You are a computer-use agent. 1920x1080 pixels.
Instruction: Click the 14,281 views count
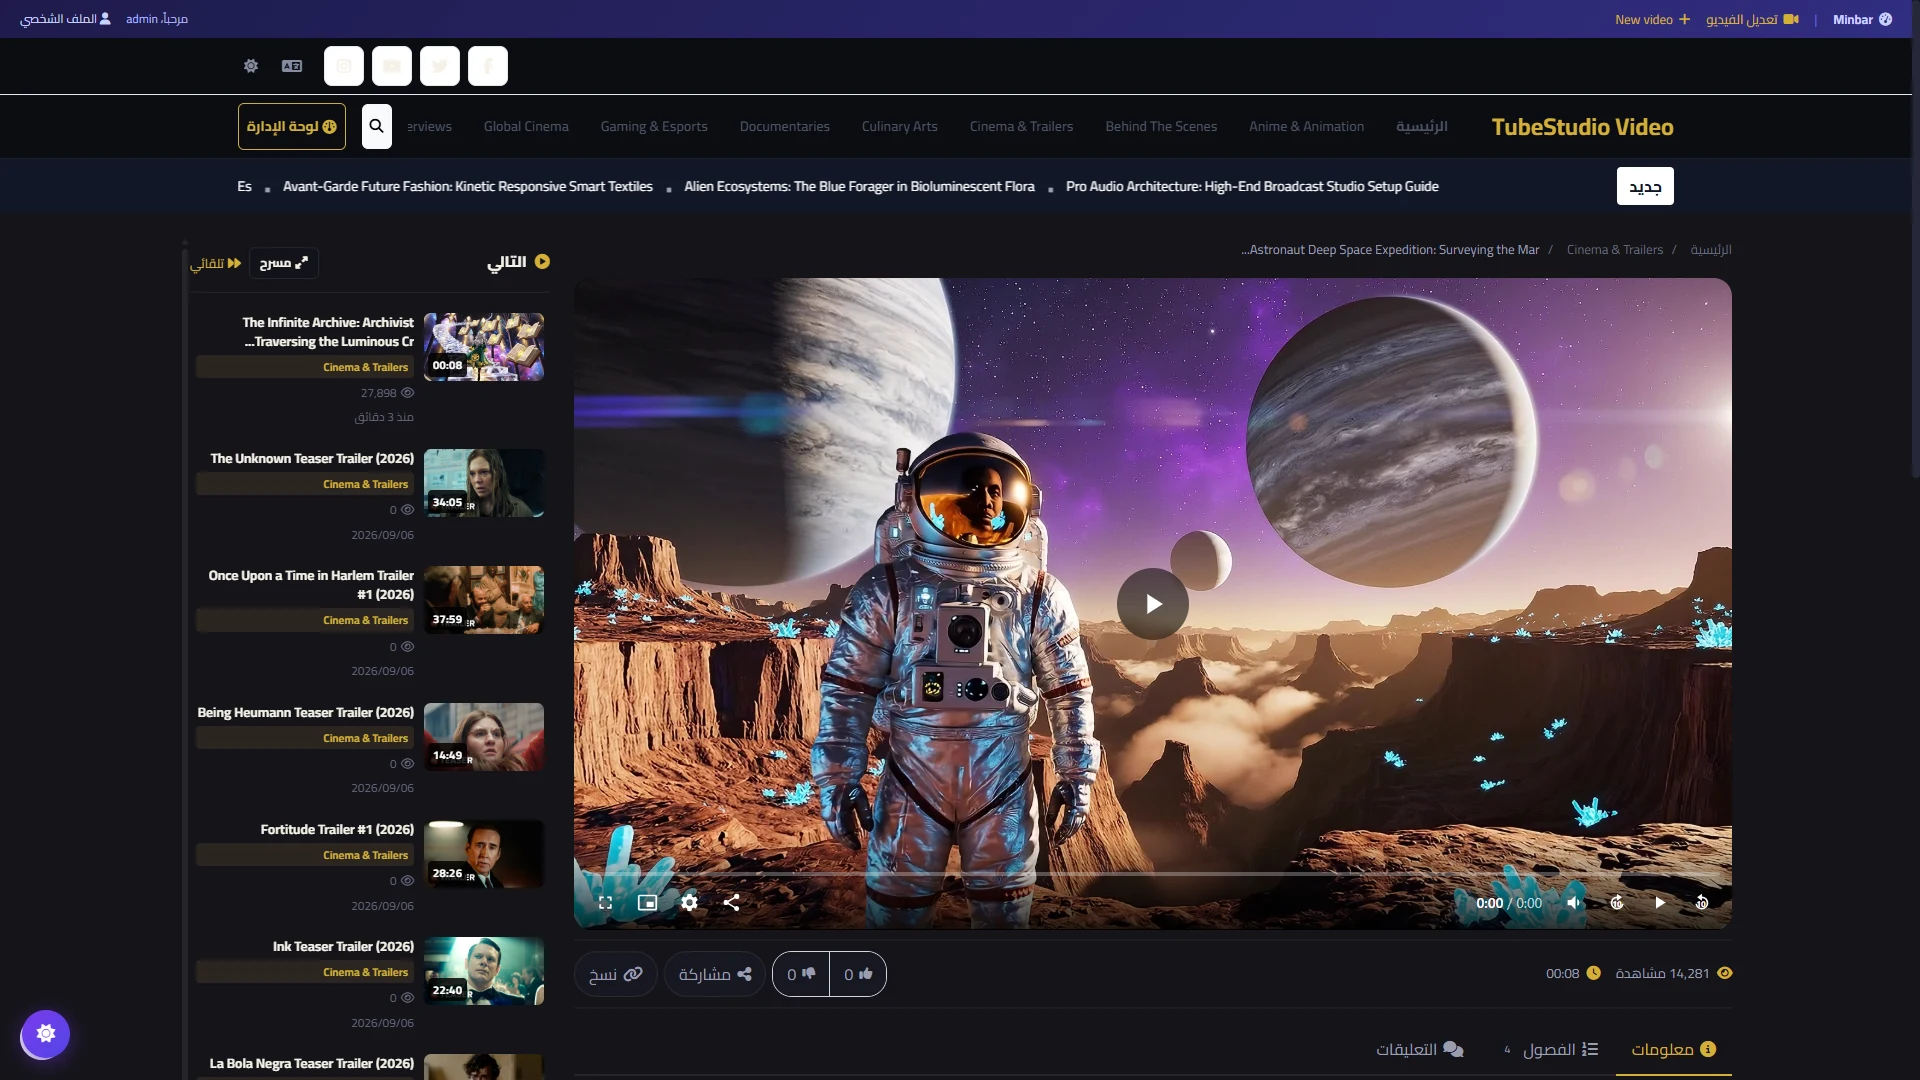click(x=1673, y=973)
